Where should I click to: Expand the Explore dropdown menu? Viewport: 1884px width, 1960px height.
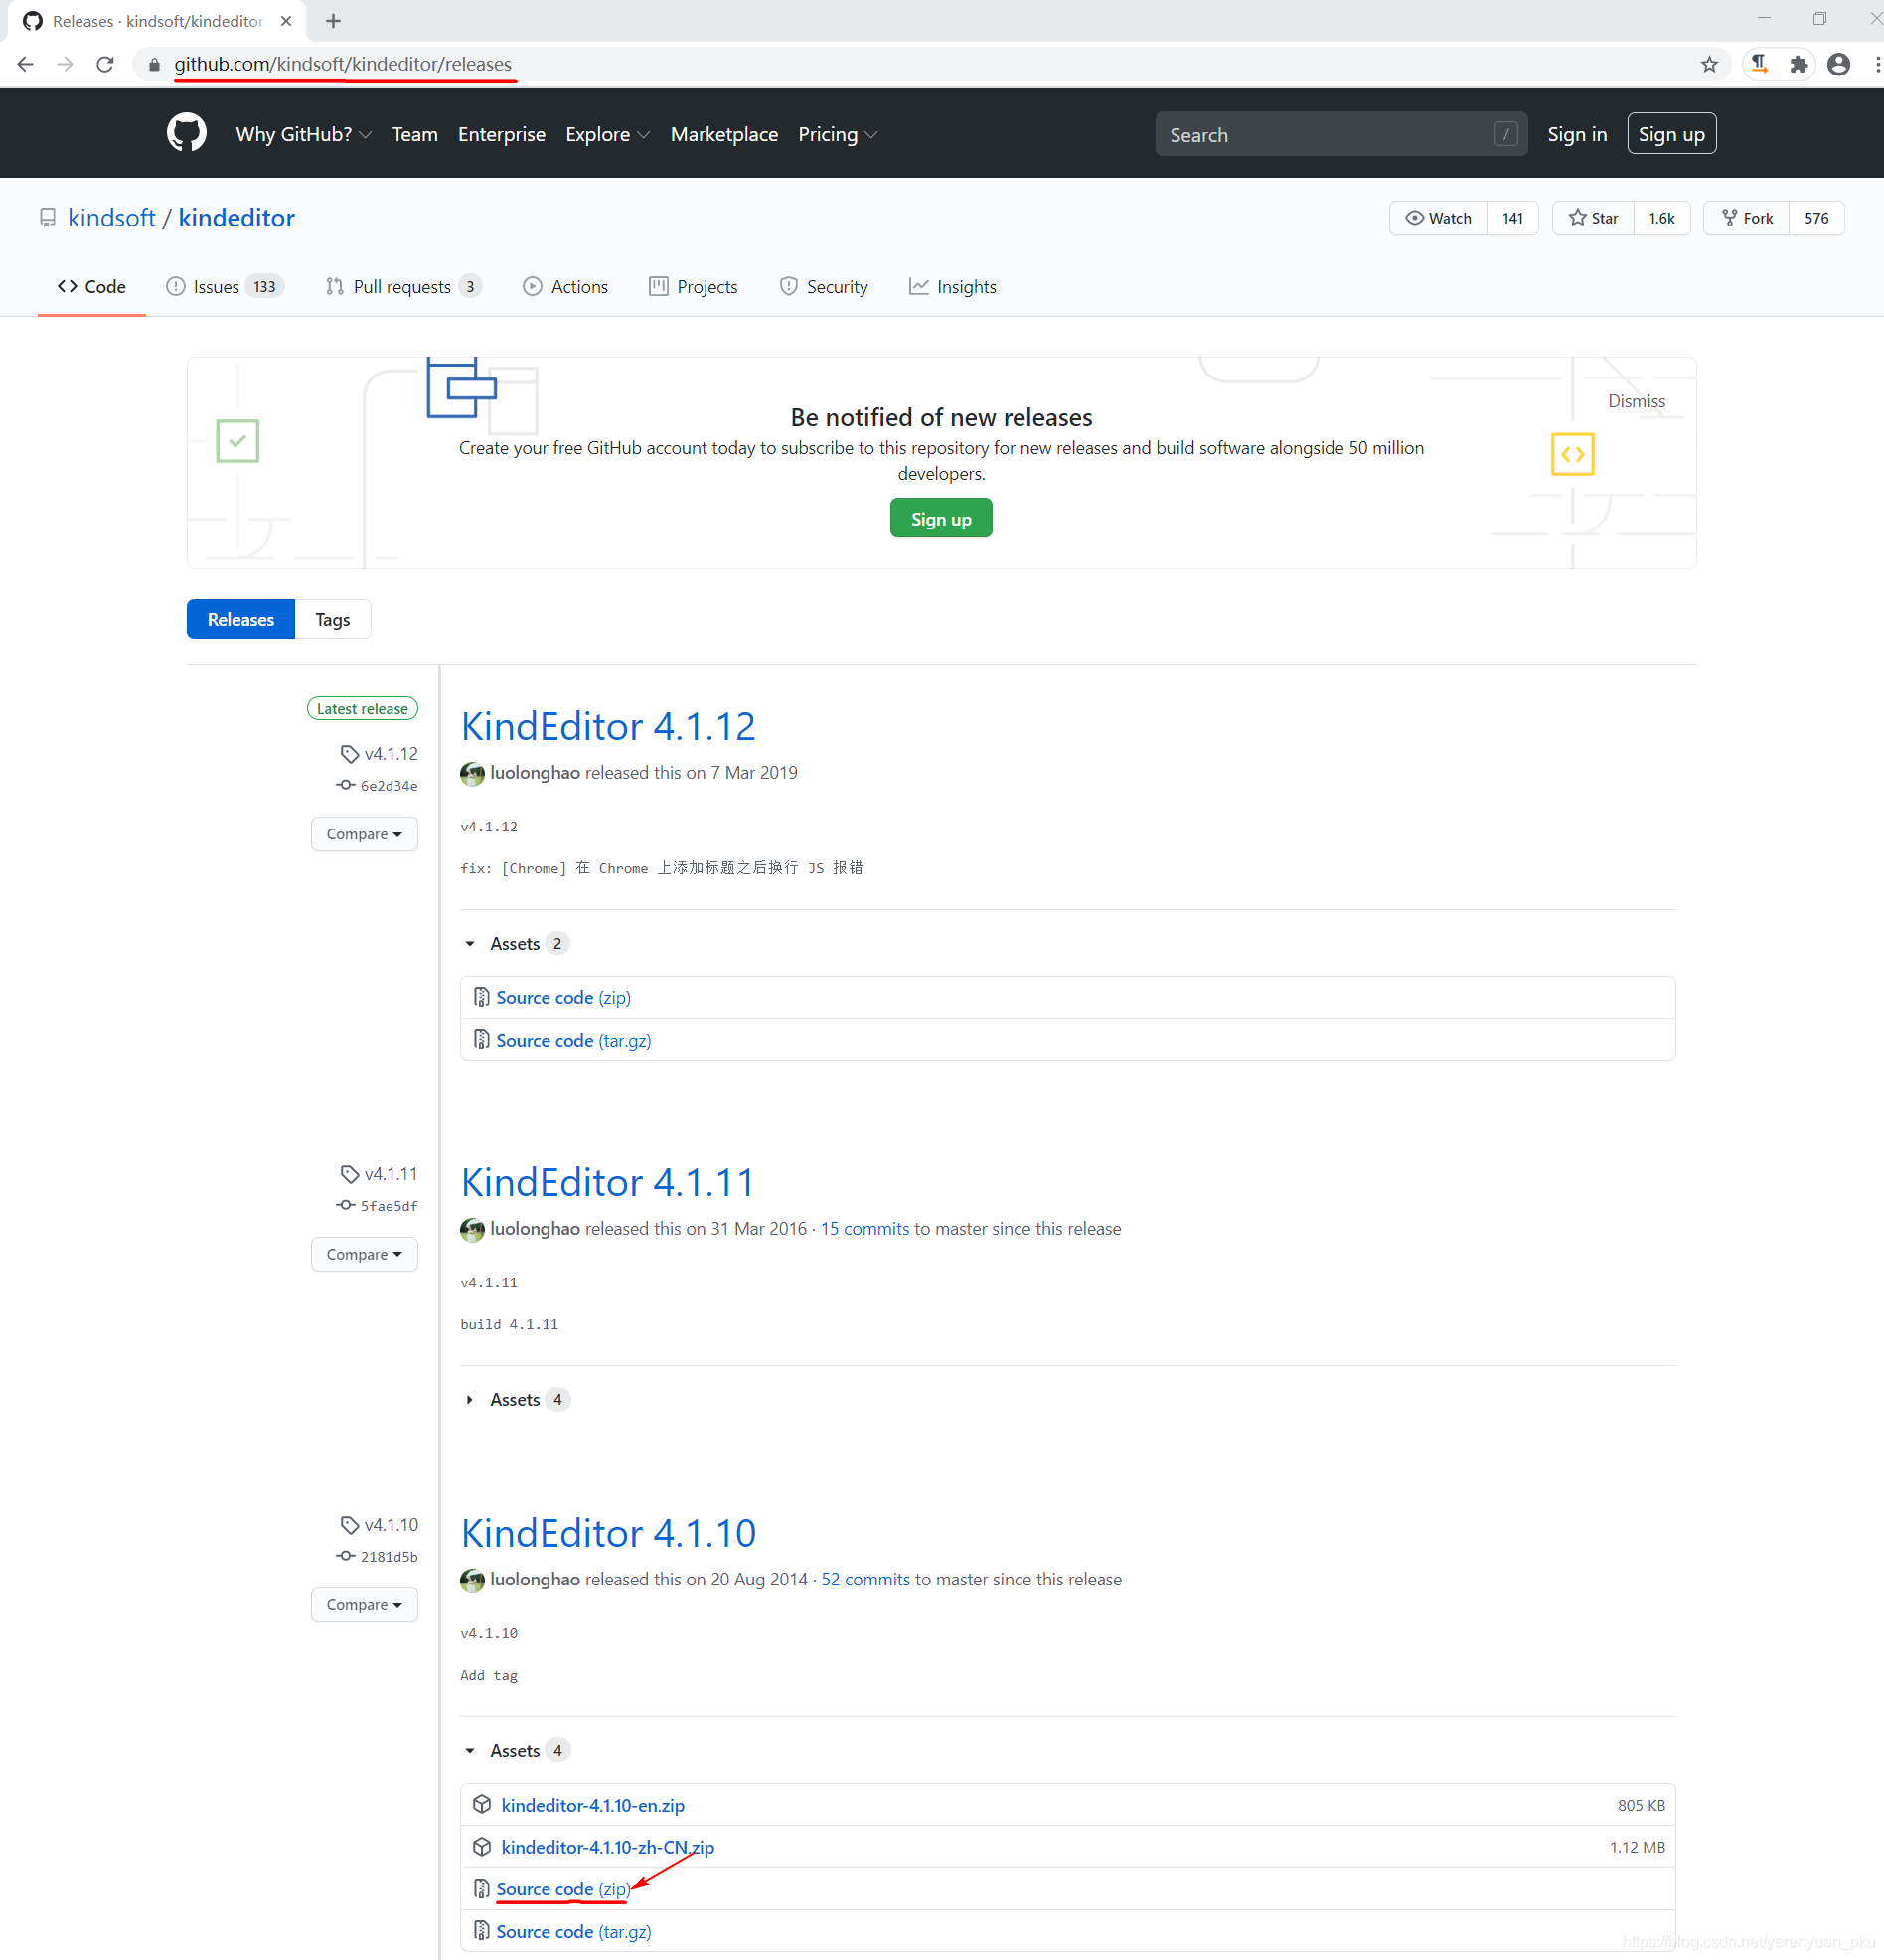click(x=607, y=134)
